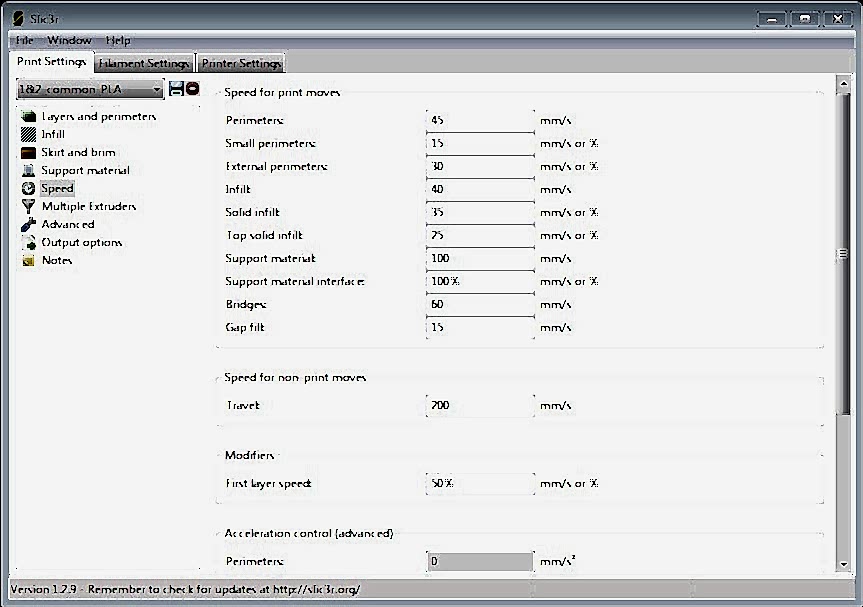Image resolution: width=863 pixels, height=607 pixels.
Task: Open the Notes section
Action: 56,260
